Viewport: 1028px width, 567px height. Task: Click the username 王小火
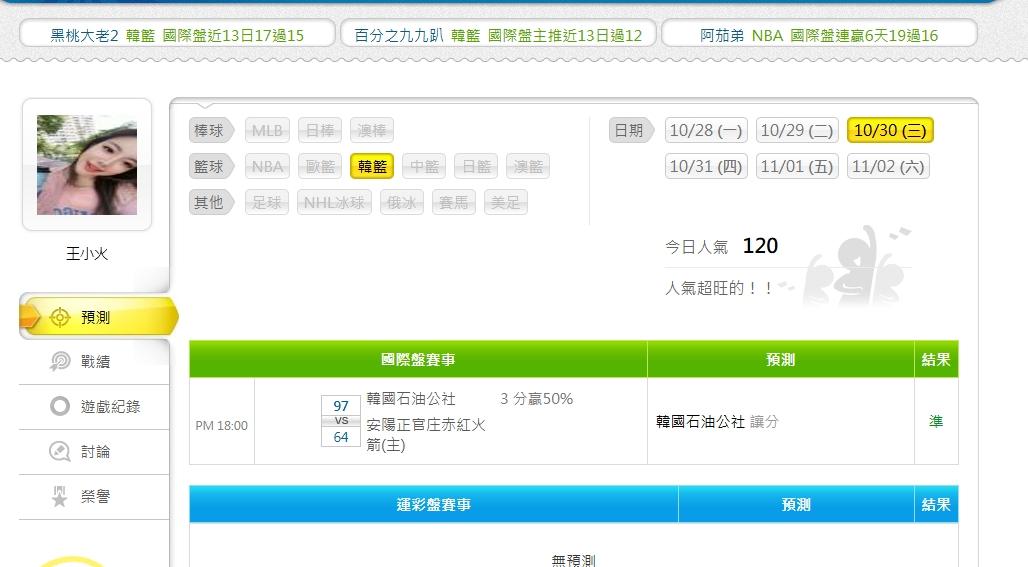[x=87, y=254]
